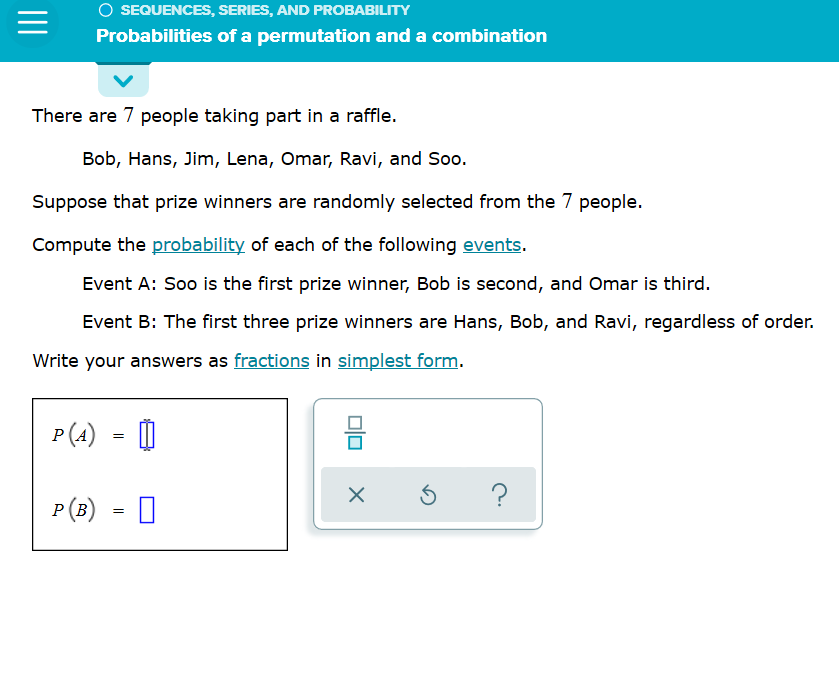This screenshot has height=681, width=839.
Task: Select the fraction template in the answer palette
Action: [x=355, y=434]
